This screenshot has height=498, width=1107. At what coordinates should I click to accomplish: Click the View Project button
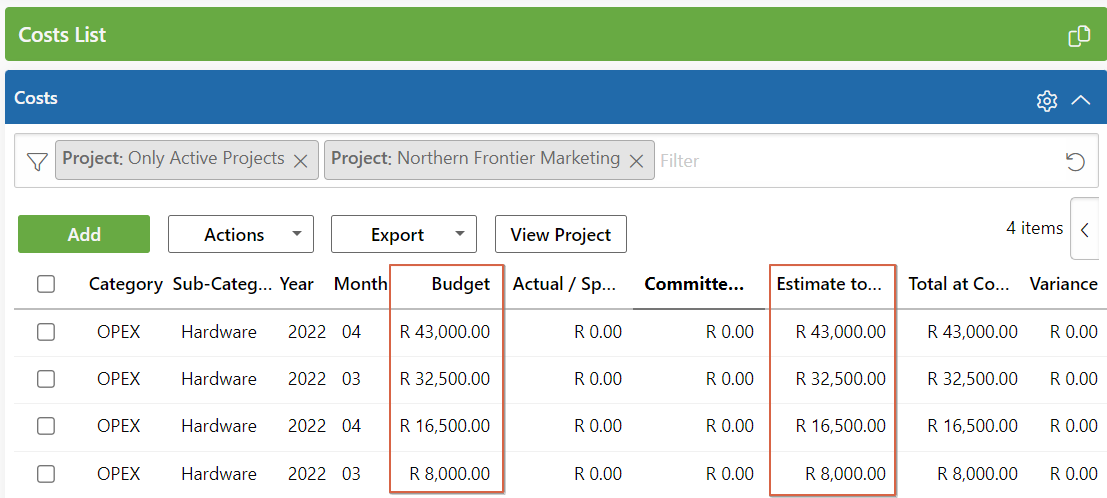tap(560, 235)
